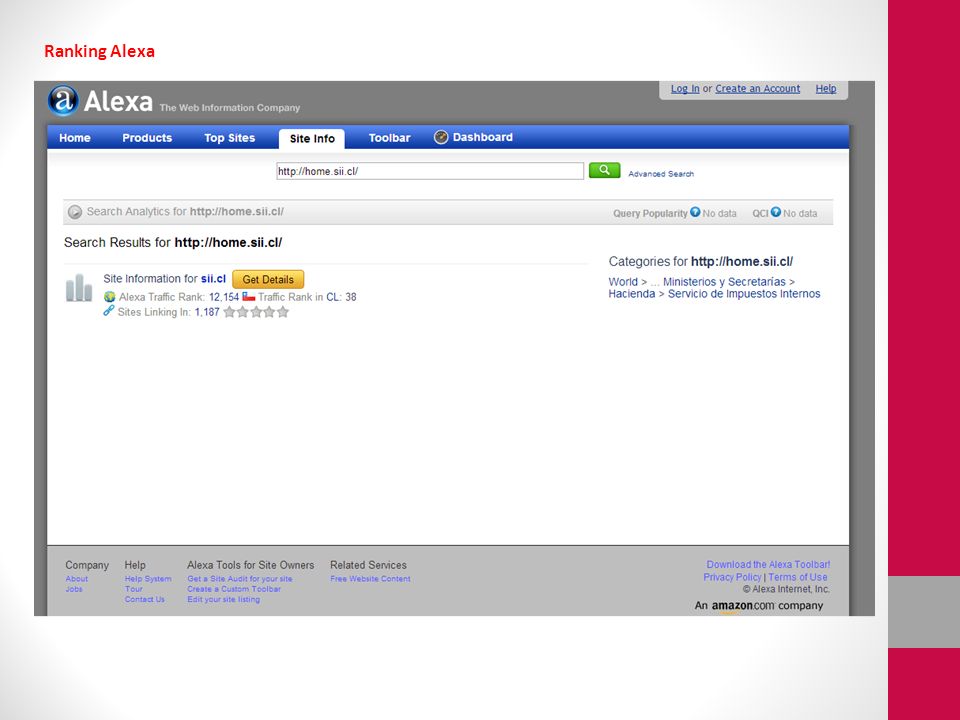Open the World category link
The width and height of the screenshot is (960, 720).
click(623, 282)
